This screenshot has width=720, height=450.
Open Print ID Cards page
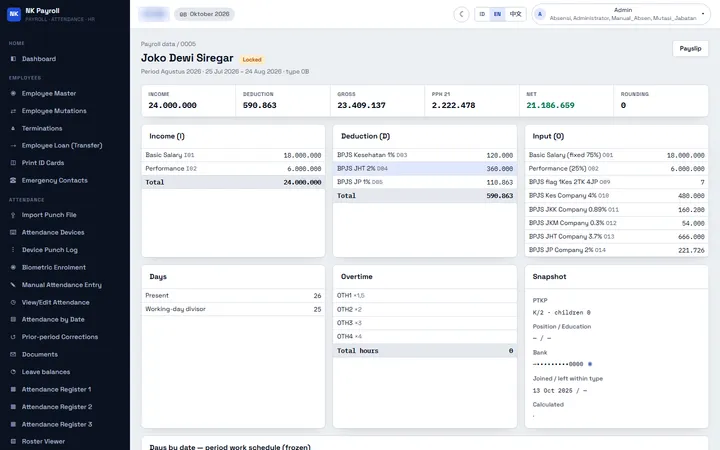pos(43,163)
